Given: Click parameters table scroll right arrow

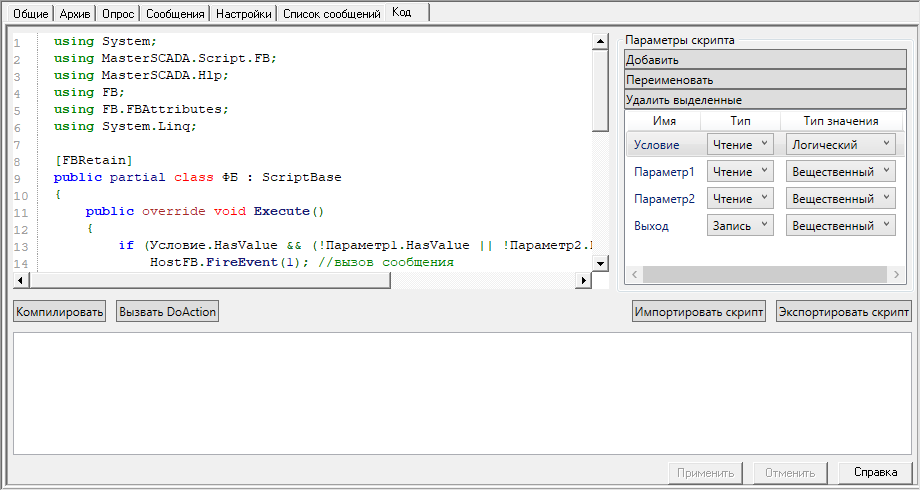Looking at the screenshot, I should click(896, 274).
